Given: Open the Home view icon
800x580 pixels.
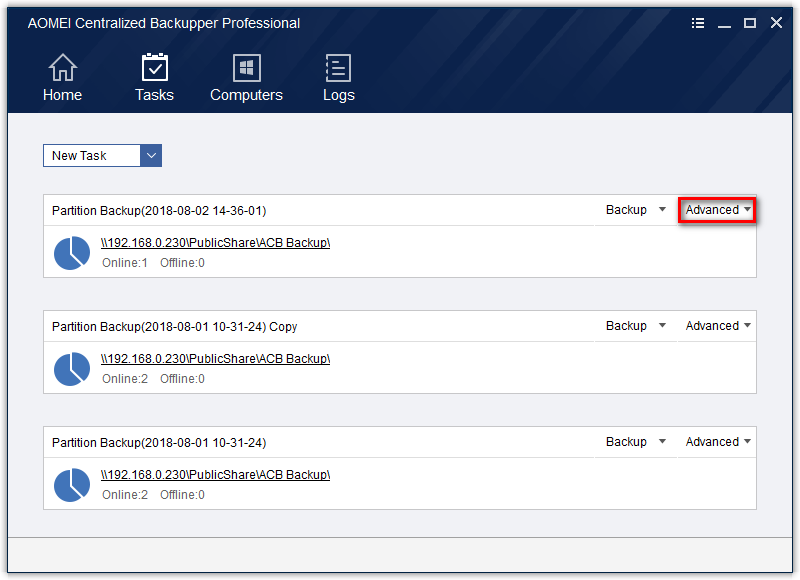Looking at the screenshot, I should 63,68.
